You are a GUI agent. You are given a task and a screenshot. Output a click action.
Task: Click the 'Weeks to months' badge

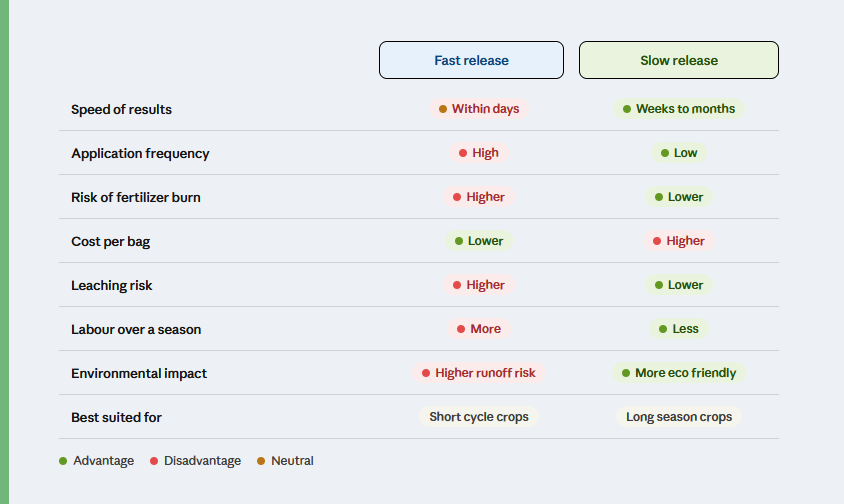pos(678,109)
